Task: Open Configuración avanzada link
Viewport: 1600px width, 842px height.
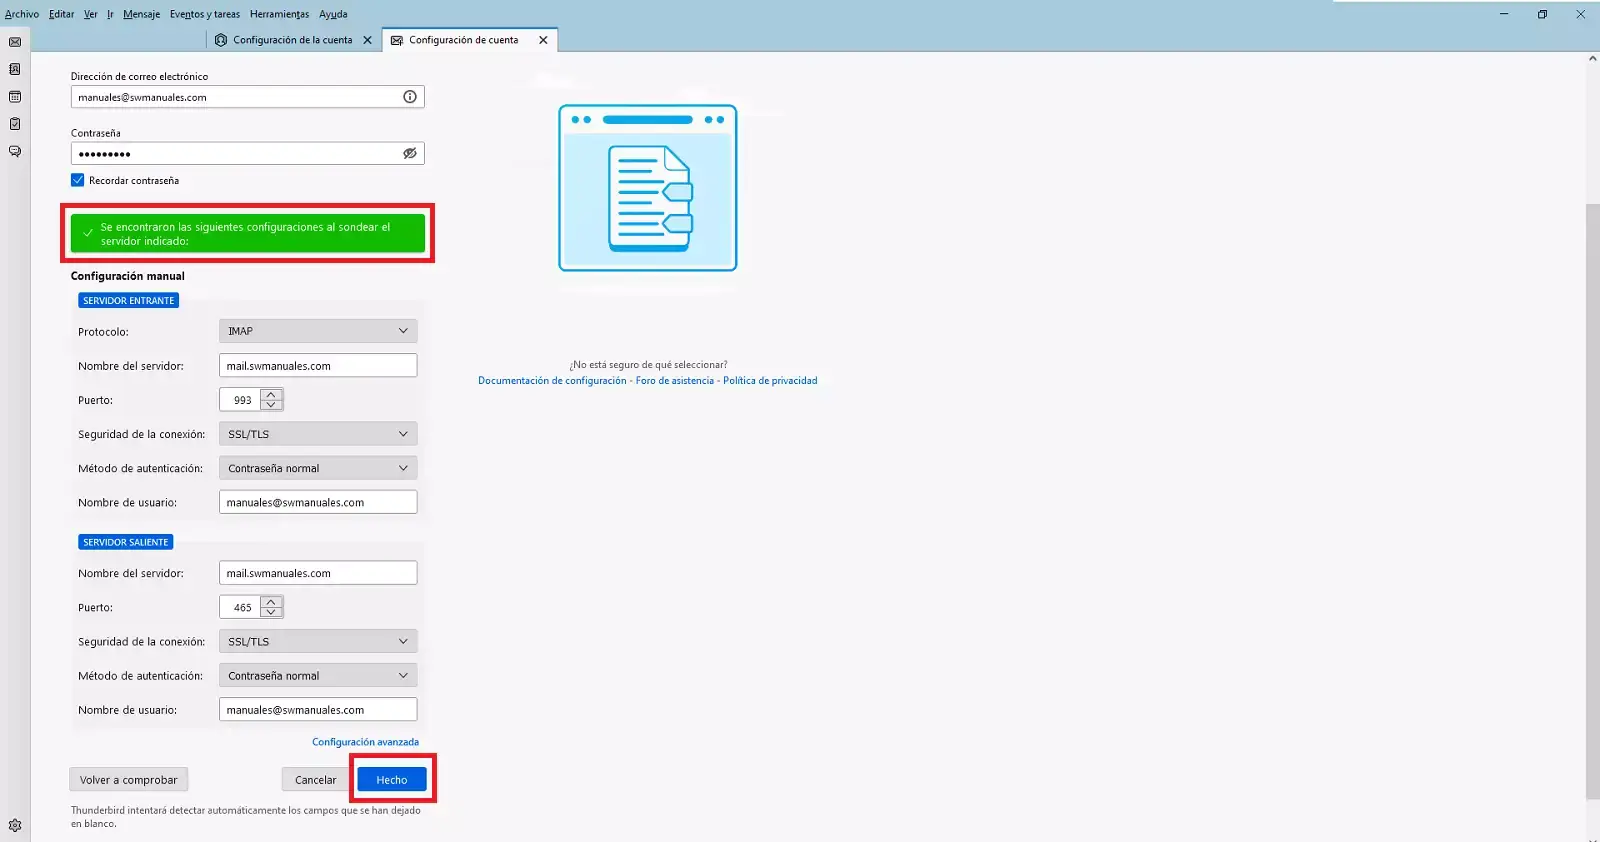Action: tap(365, 742)
